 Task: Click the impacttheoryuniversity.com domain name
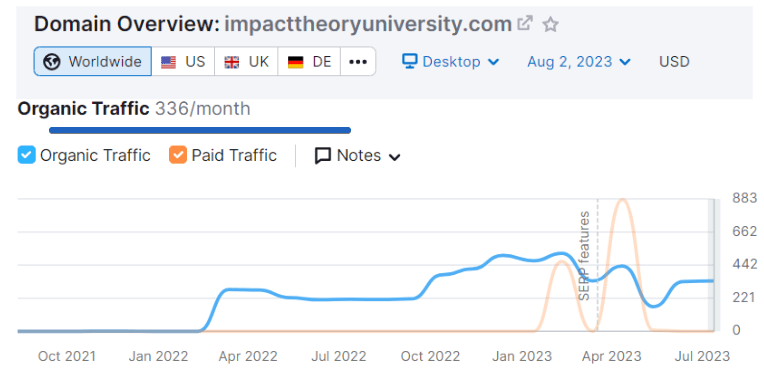[x=368, y=23]
